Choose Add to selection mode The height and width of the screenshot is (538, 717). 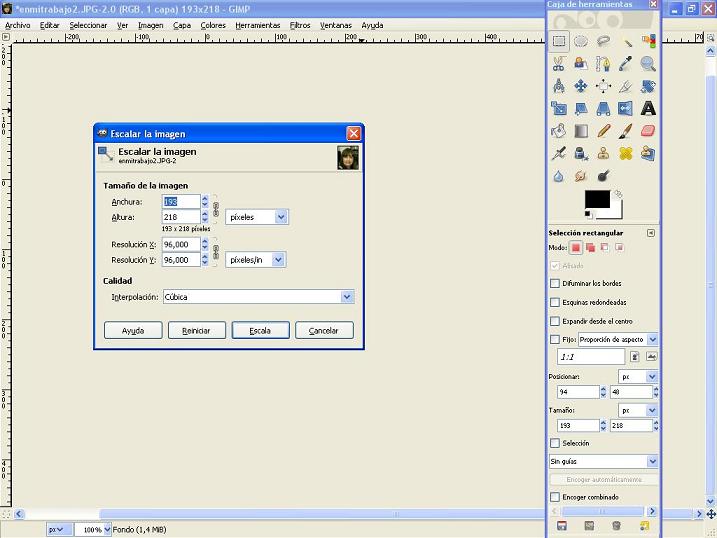tap(590, 248)
